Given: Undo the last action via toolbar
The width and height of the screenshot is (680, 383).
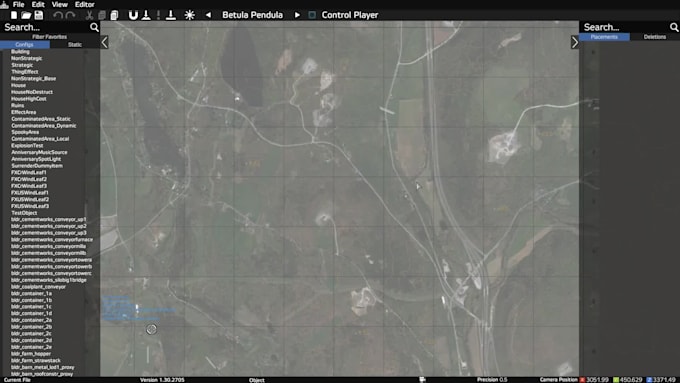Looking at the screenshot, I should (x=58, y=15).
